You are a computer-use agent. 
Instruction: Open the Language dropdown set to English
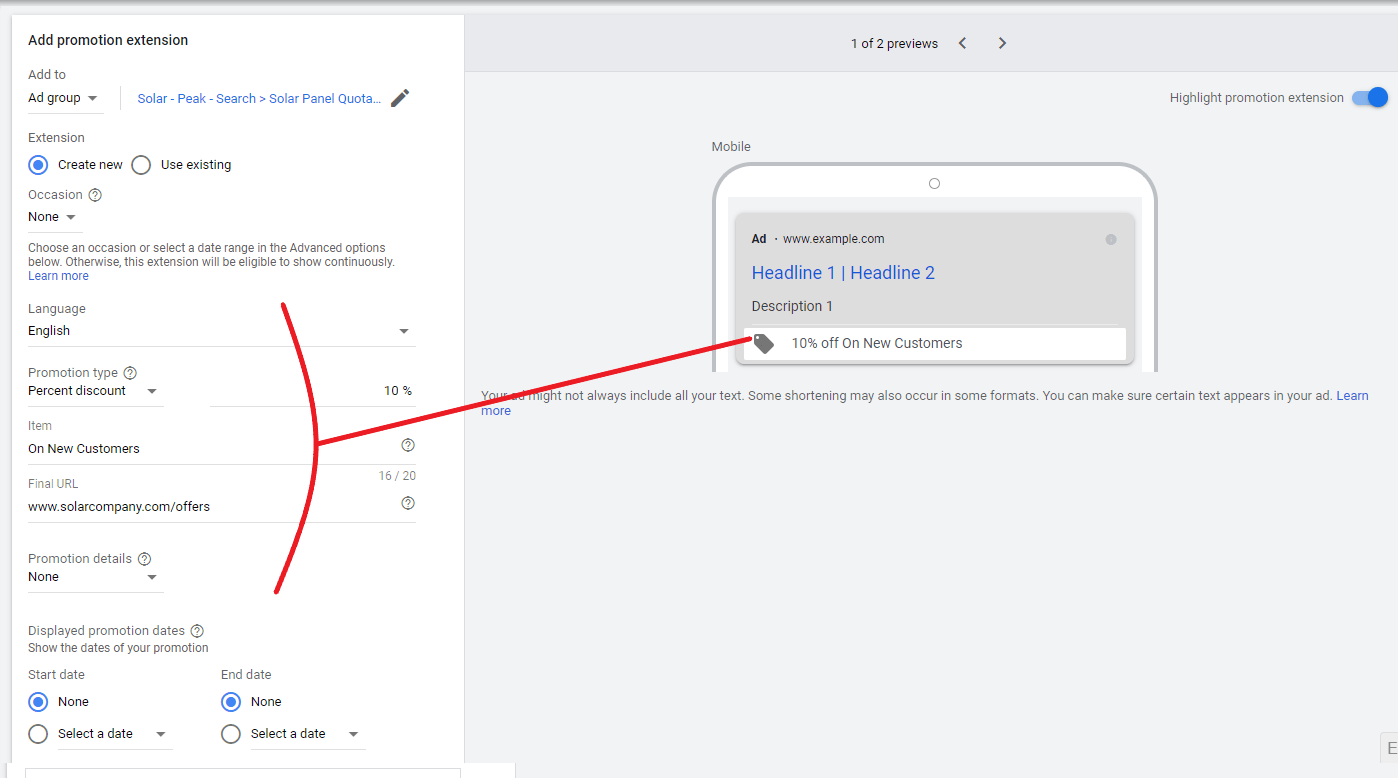pos(220,331)
